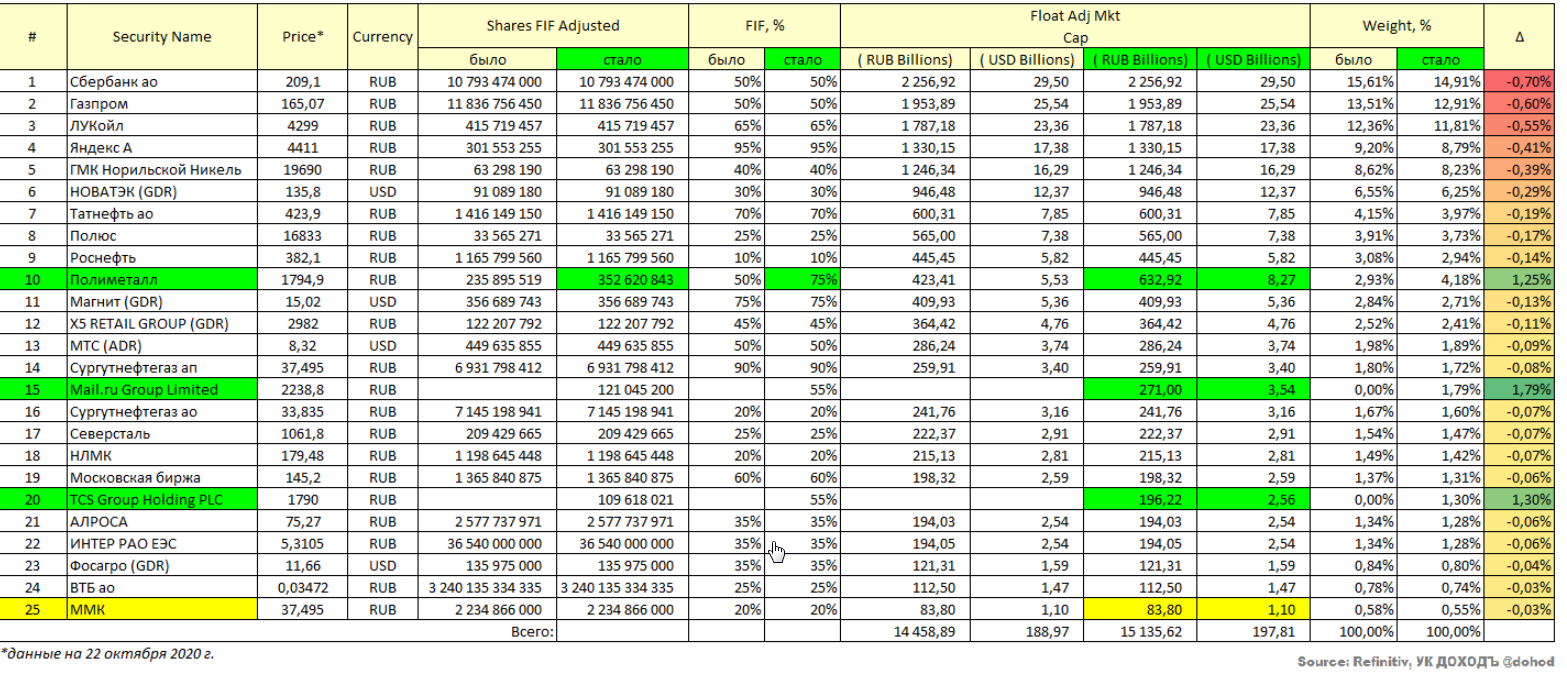Click X5 RETAIL GROUP (GDR) cell
Screen dimensions: 1567x689
point(161,323)
